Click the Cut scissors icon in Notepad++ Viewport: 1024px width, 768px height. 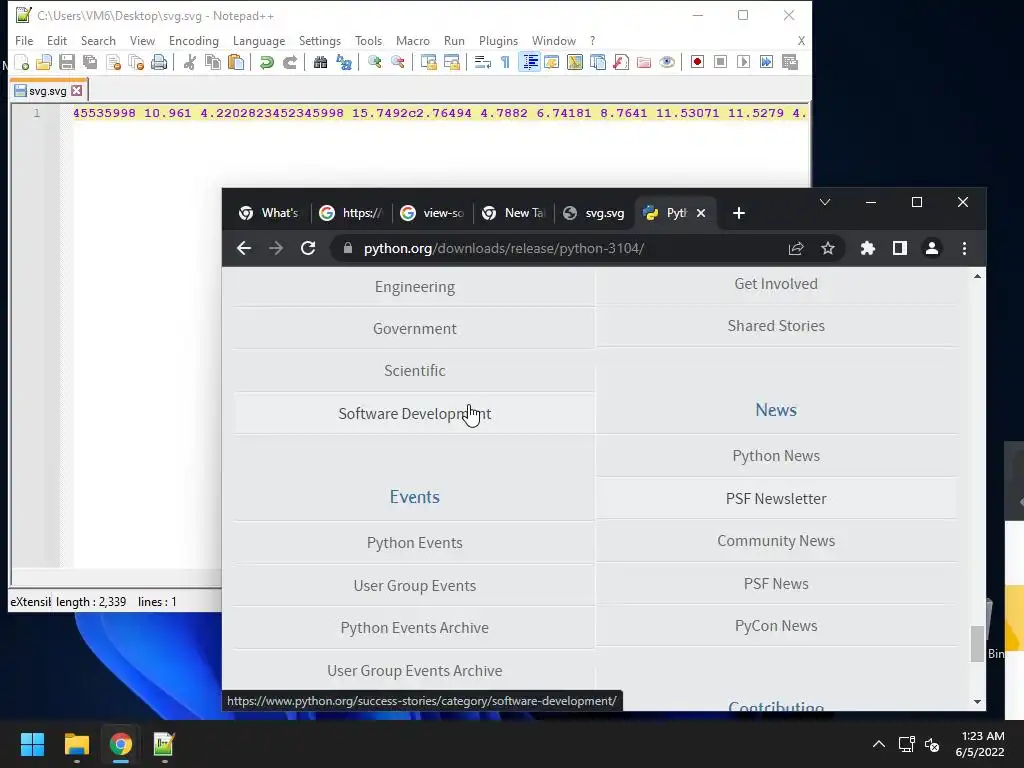(189, 62)
